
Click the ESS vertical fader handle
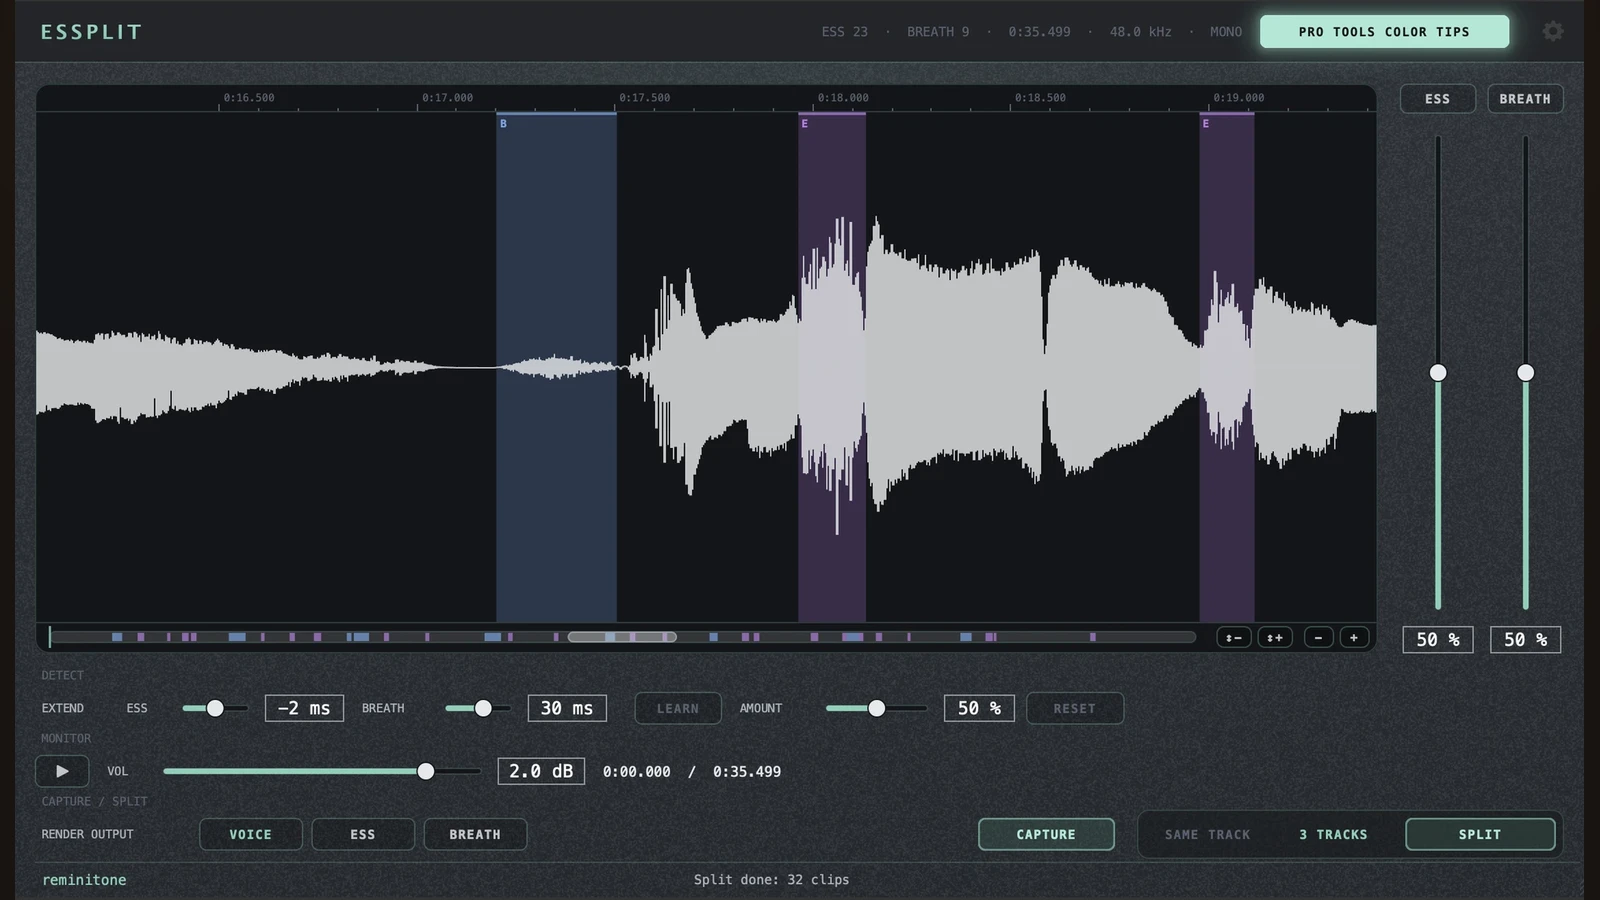tap(1438, 373)
